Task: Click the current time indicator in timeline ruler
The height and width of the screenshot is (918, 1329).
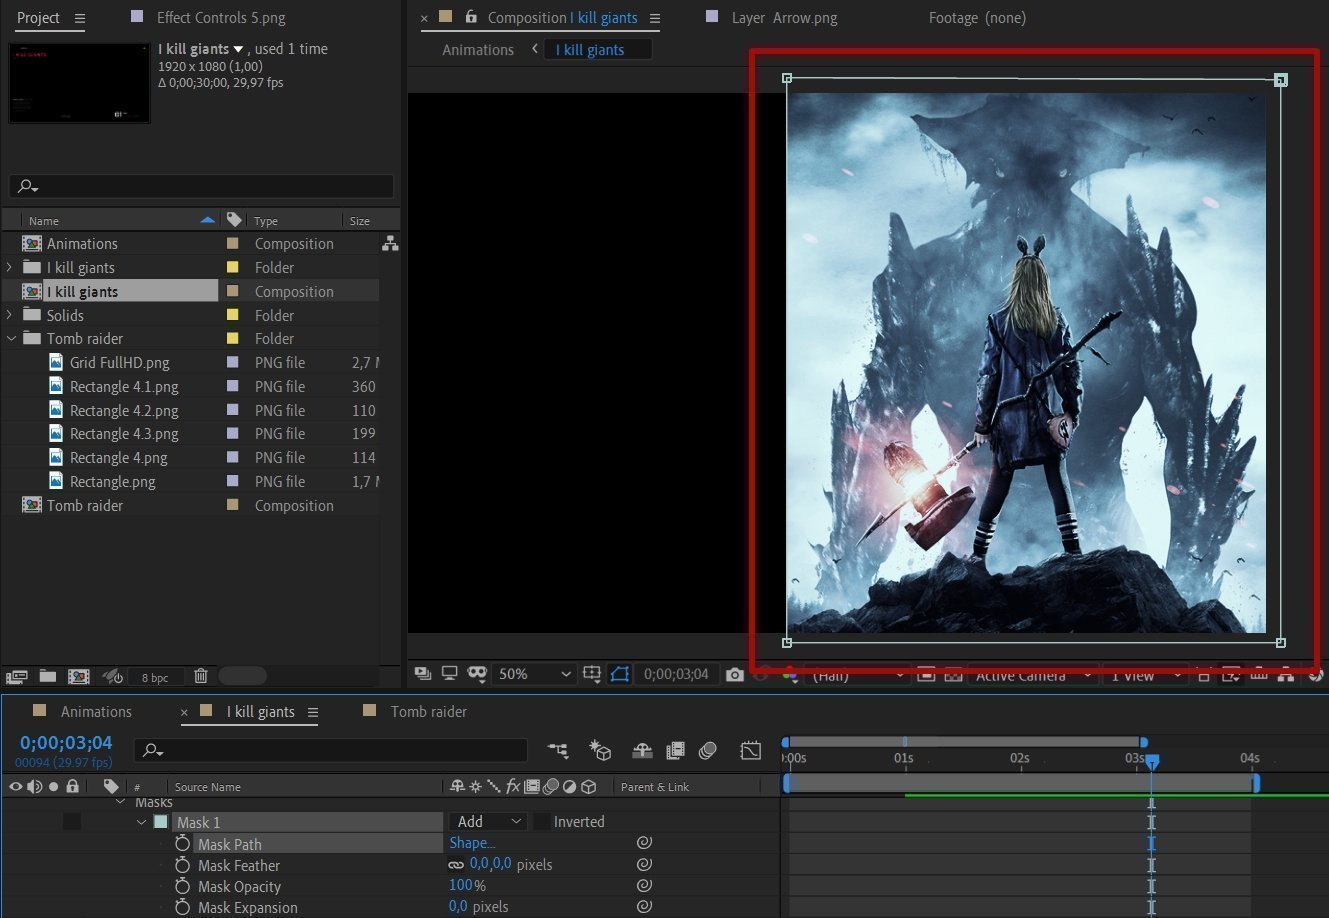Action: pos(1151,762)
